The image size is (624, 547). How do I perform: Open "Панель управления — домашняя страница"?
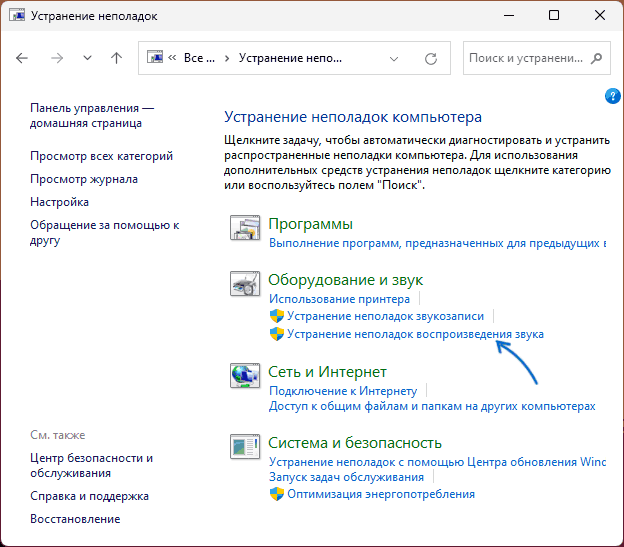tap(92, 115)
